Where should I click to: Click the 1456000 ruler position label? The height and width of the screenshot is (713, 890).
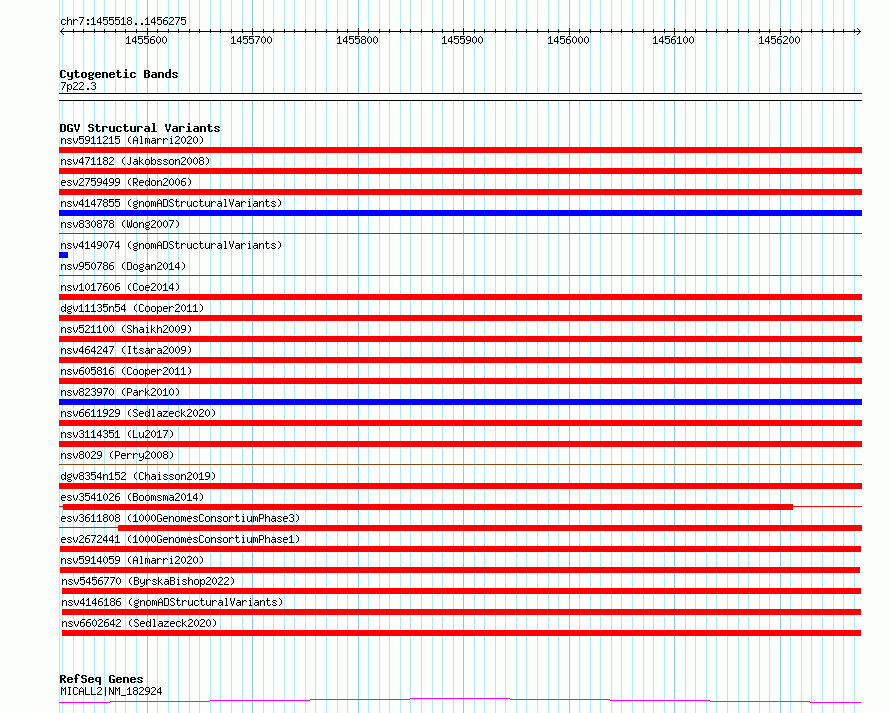[568, 40]
